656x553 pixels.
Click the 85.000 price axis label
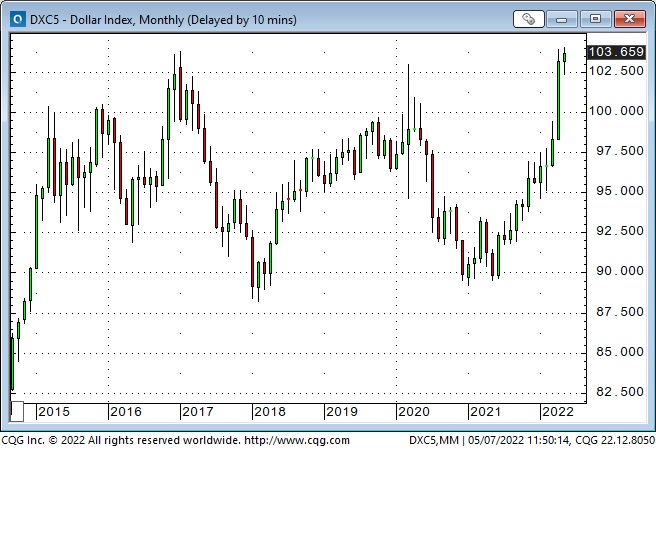[x=620, y=352]
